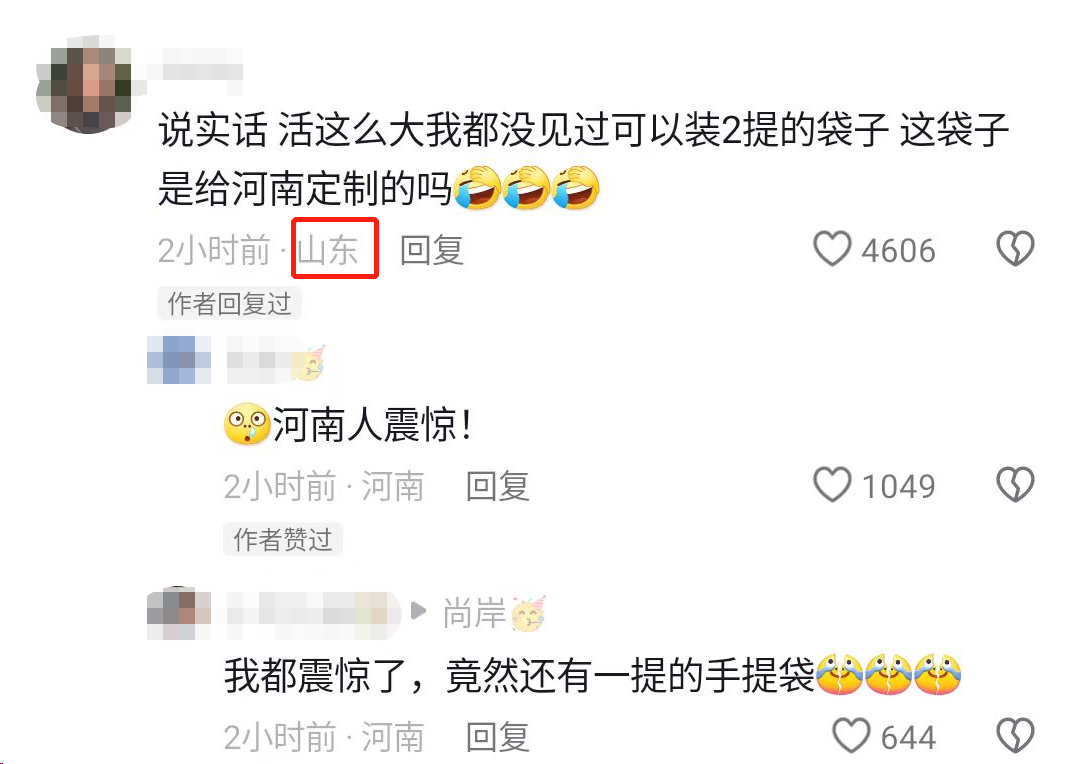
Task: Click the triangle arrow before 尚岸
Action: [x=418, y=611]
